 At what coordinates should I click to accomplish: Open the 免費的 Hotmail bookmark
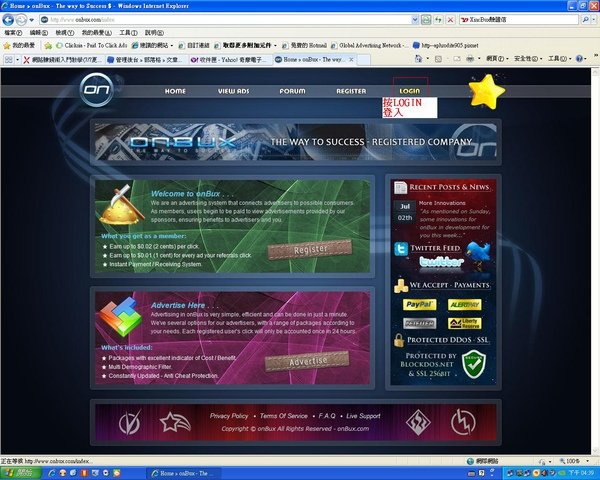click(x=305, y=46)
